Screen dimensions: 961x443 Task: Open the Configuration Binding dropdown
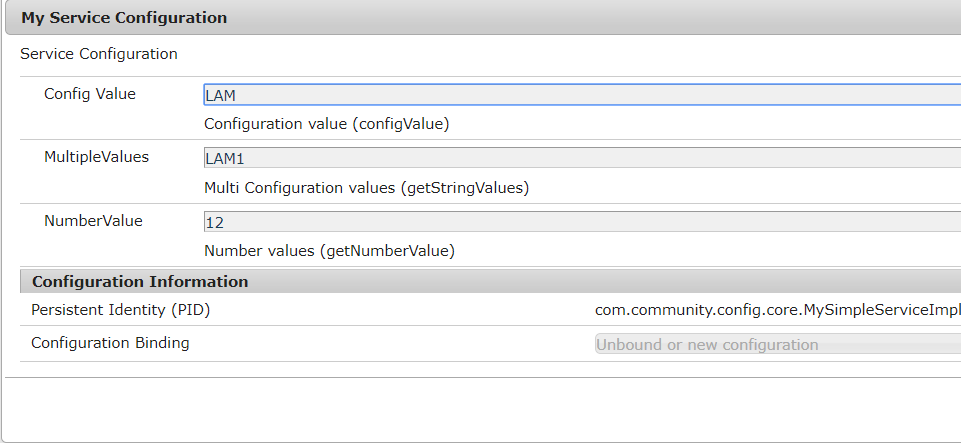point(776,344)
